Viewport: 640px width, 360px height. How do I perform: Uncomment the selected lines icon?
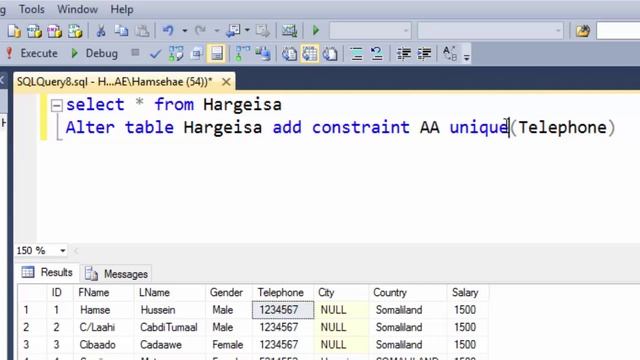(376, 53)
